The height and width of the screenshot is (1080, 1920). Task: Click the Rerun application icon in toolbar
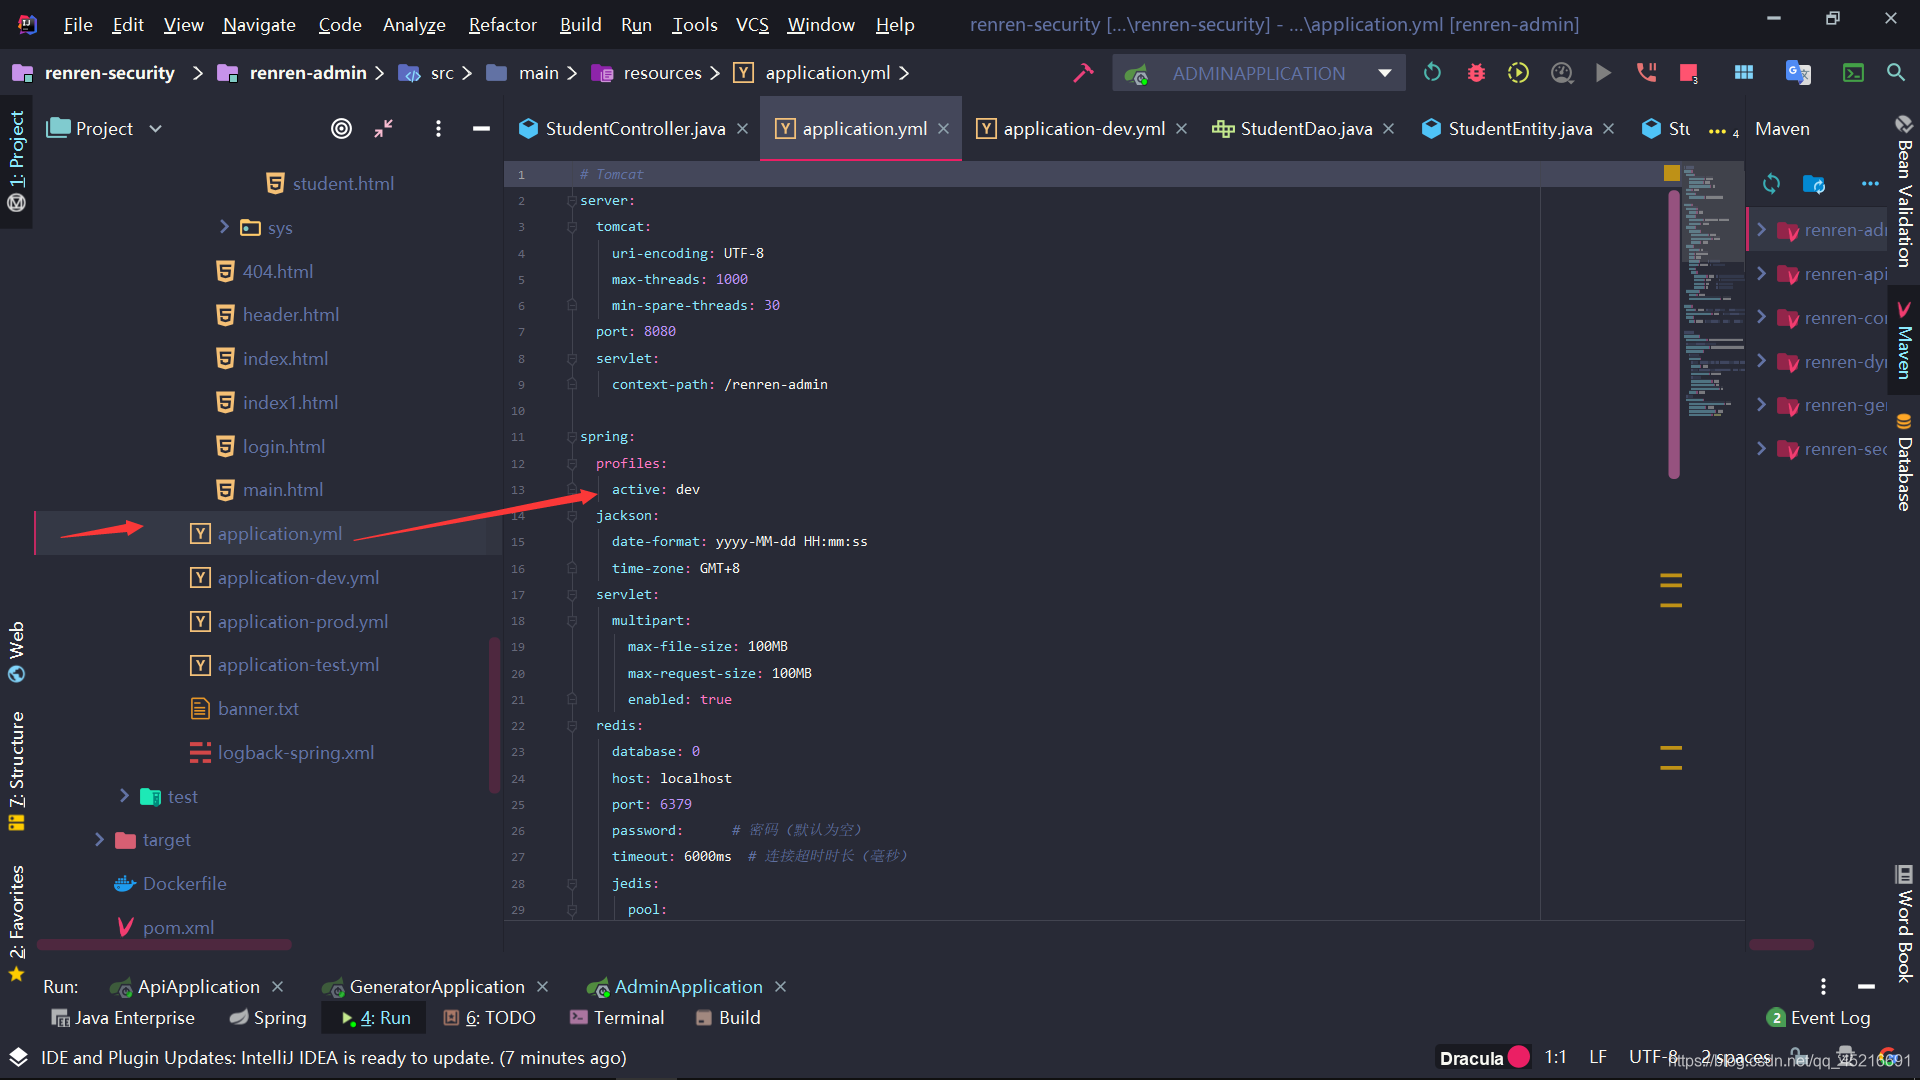(1432, 73)
